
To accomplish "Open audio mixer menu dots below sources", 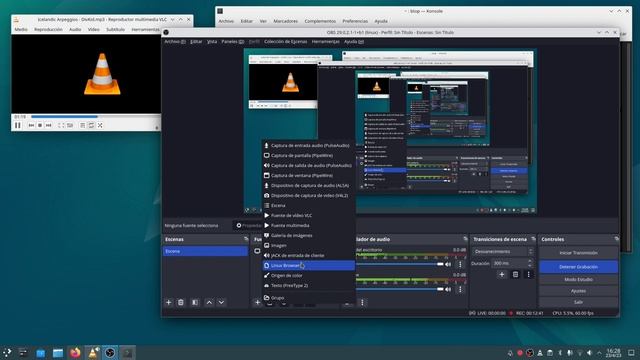I will [x=362, y=302].
